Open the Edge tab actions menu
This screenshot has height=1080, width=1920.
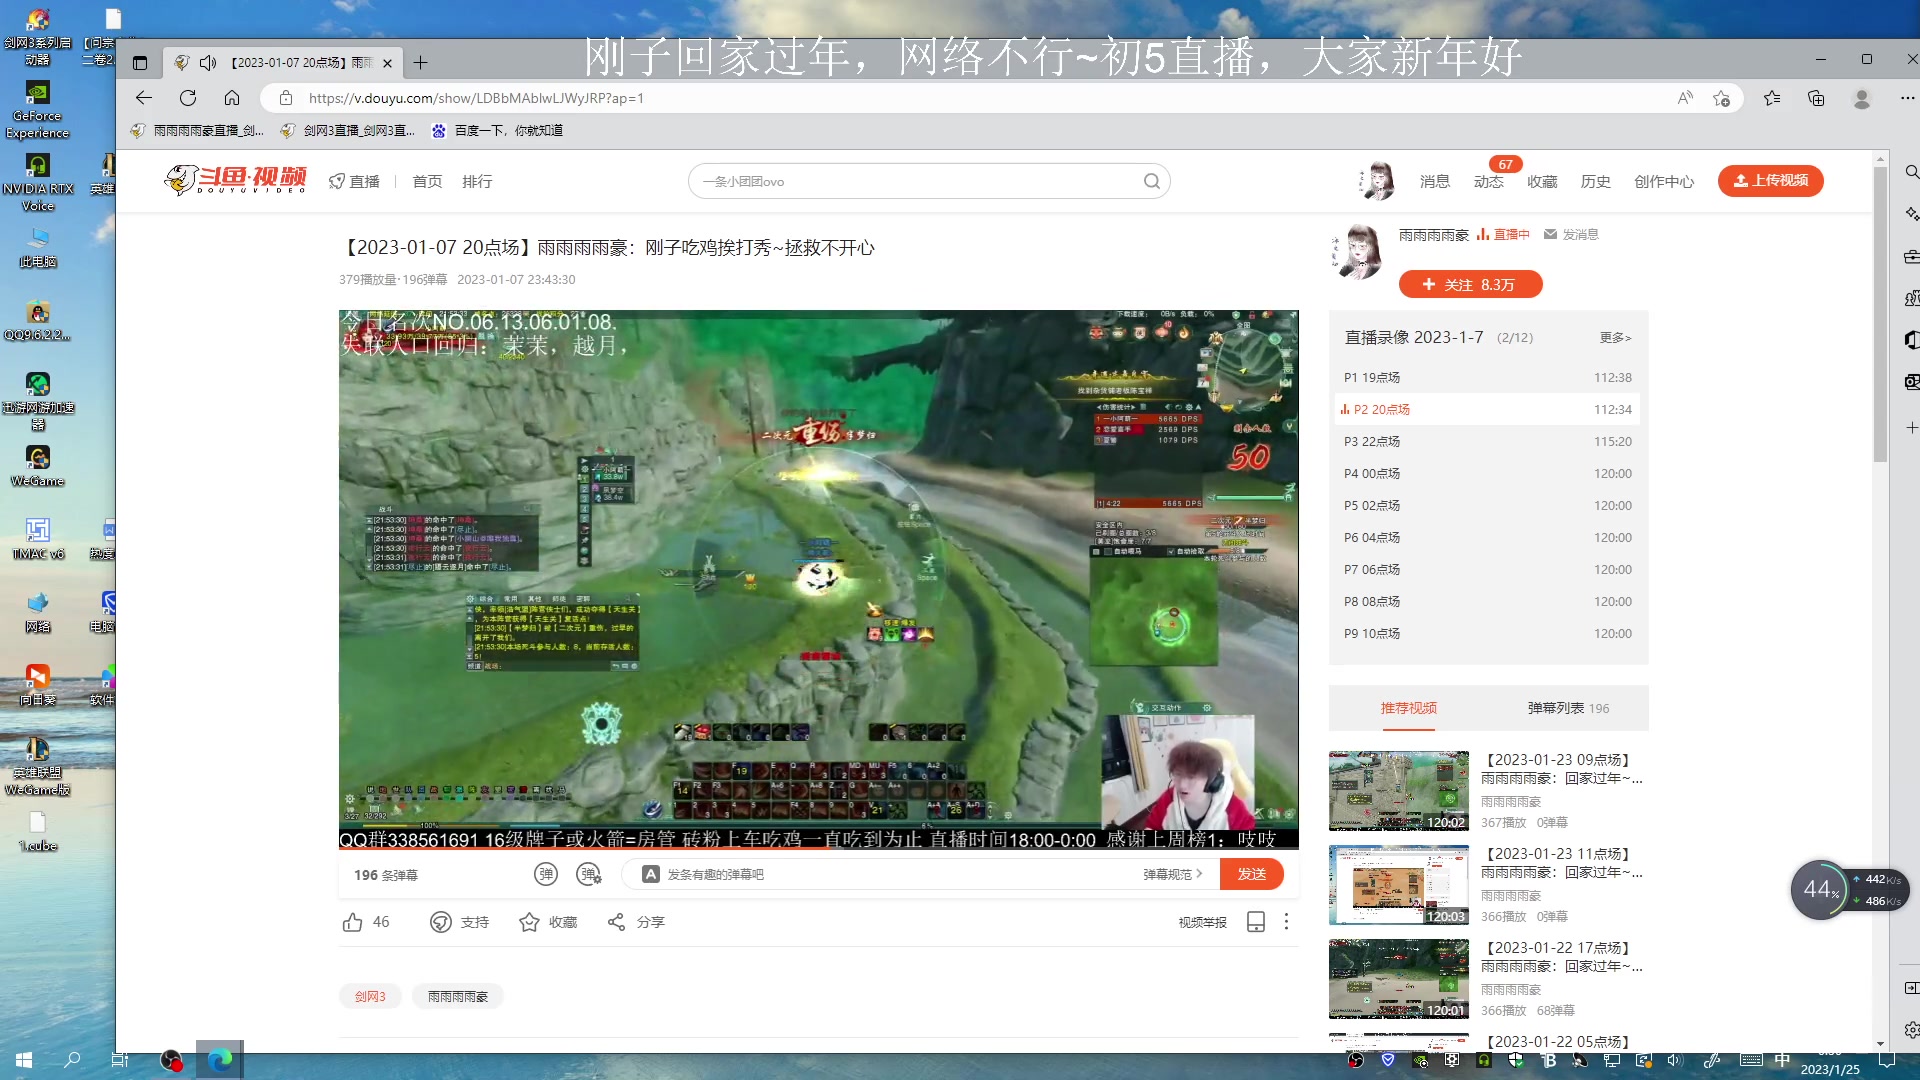tap(140, 63)
